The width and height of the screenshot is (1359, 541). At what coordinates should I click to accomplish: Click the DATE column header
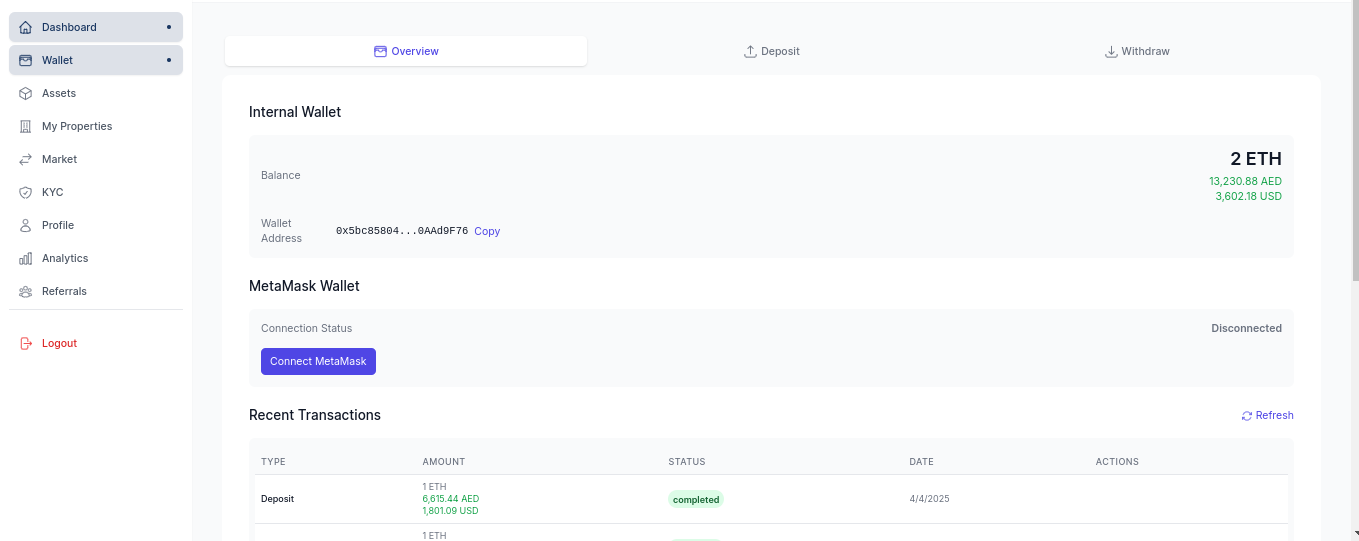click(921, 462)
